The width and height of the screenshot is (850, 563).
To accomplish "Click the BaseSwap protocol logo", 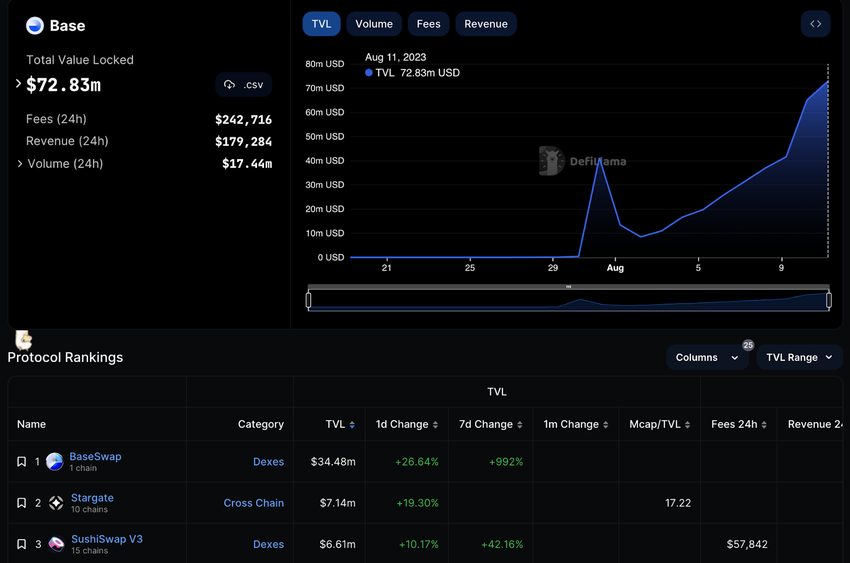I will coord(55,462).
